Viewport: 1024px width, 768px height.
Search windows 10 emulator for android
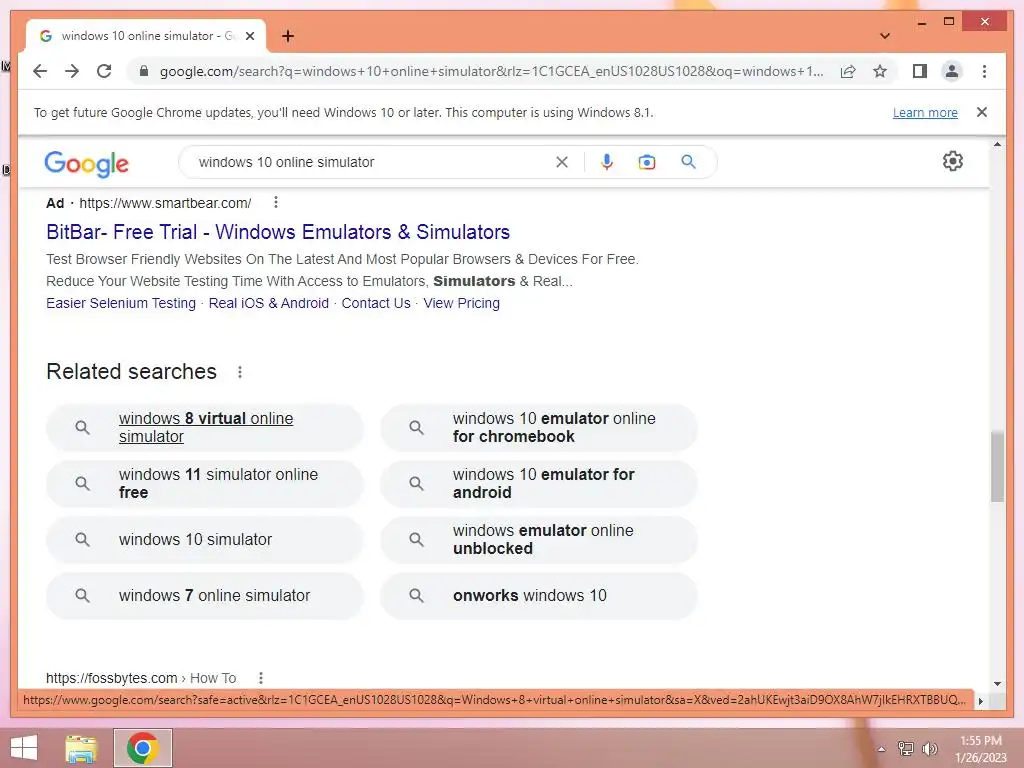(539, 484)
